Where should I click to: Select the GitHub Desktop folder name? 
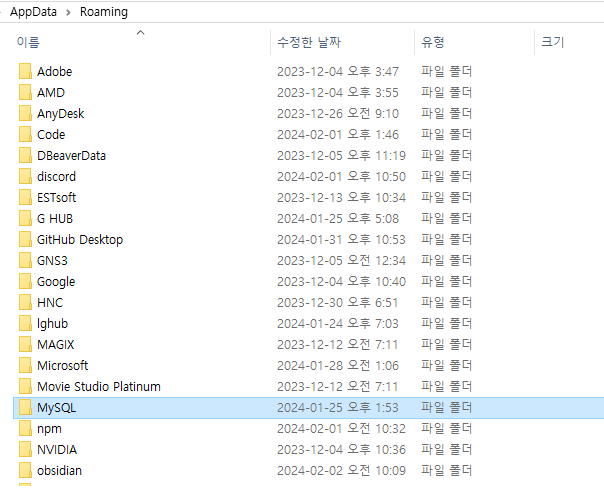click(x=80, y=240)
